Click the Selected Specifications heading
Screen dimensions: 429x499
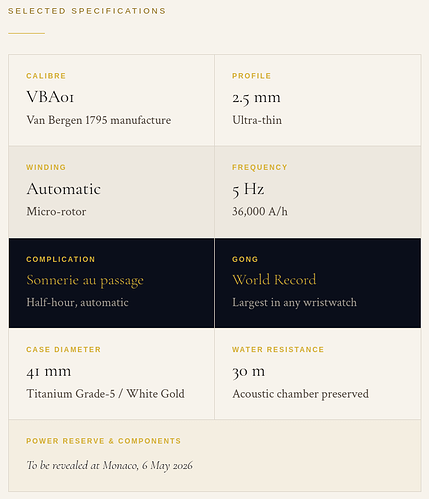coord(87,11)
